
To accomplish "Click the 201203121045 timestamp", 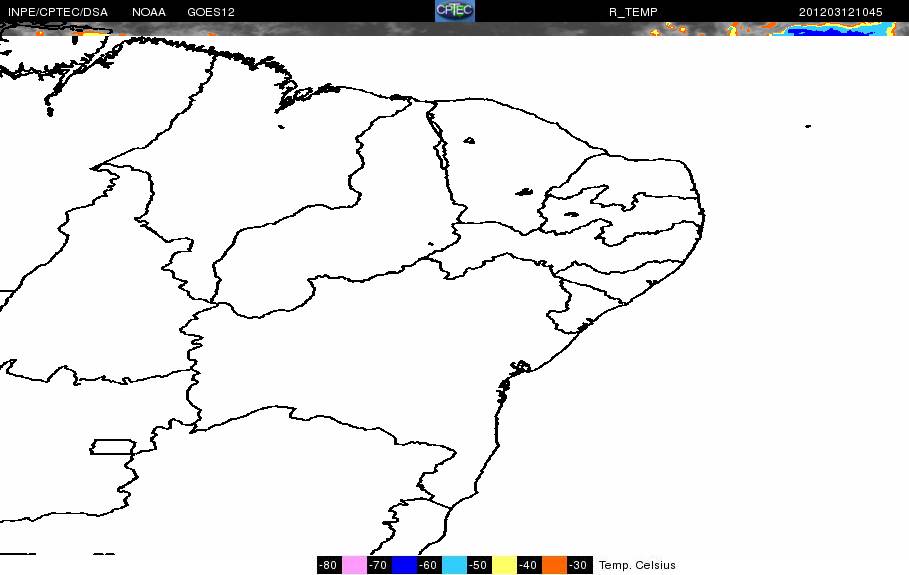I will [x=841, y=12].
